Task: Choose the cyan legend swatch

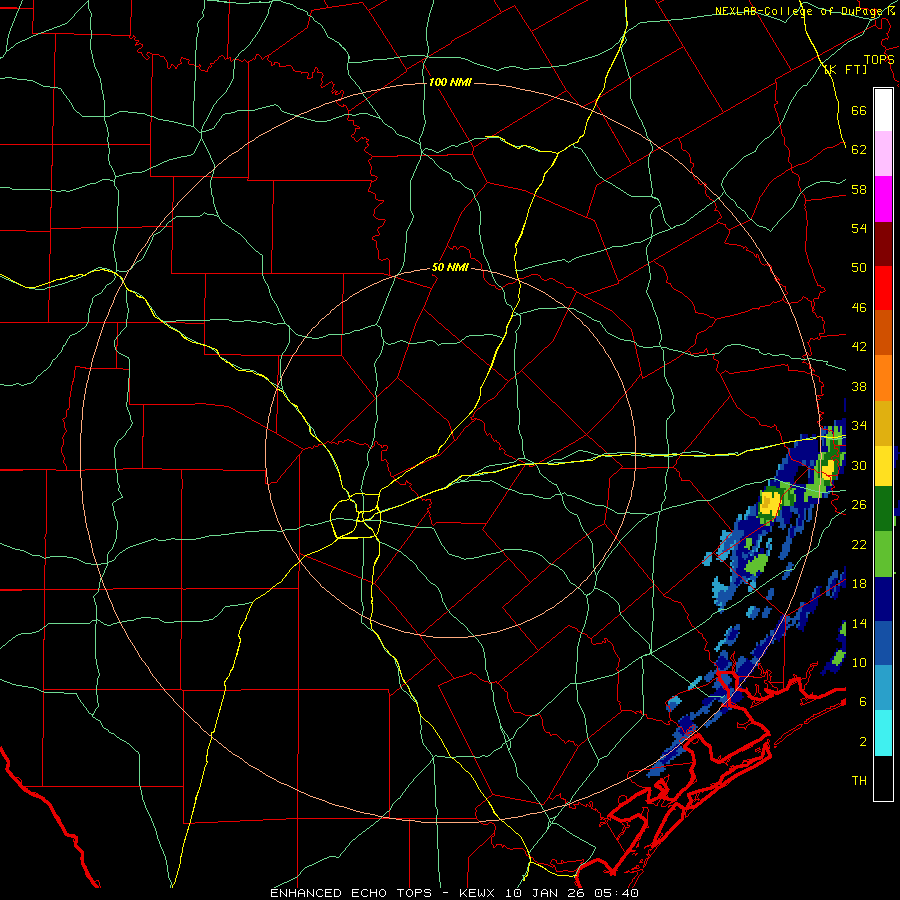Action: 883,734
